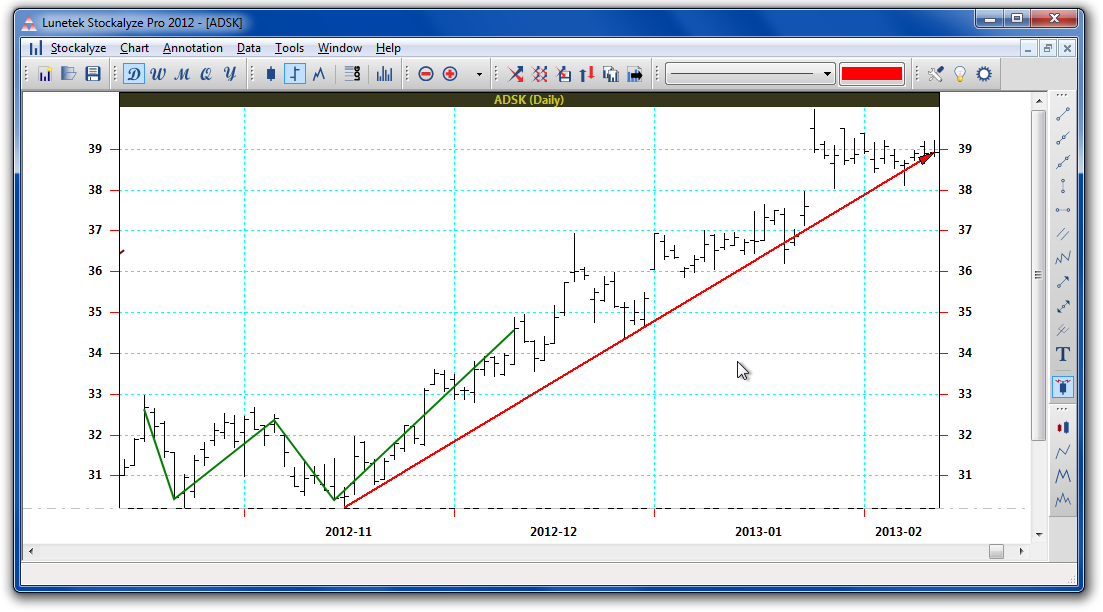Open the Tools menu

click(x=289, y=48)
